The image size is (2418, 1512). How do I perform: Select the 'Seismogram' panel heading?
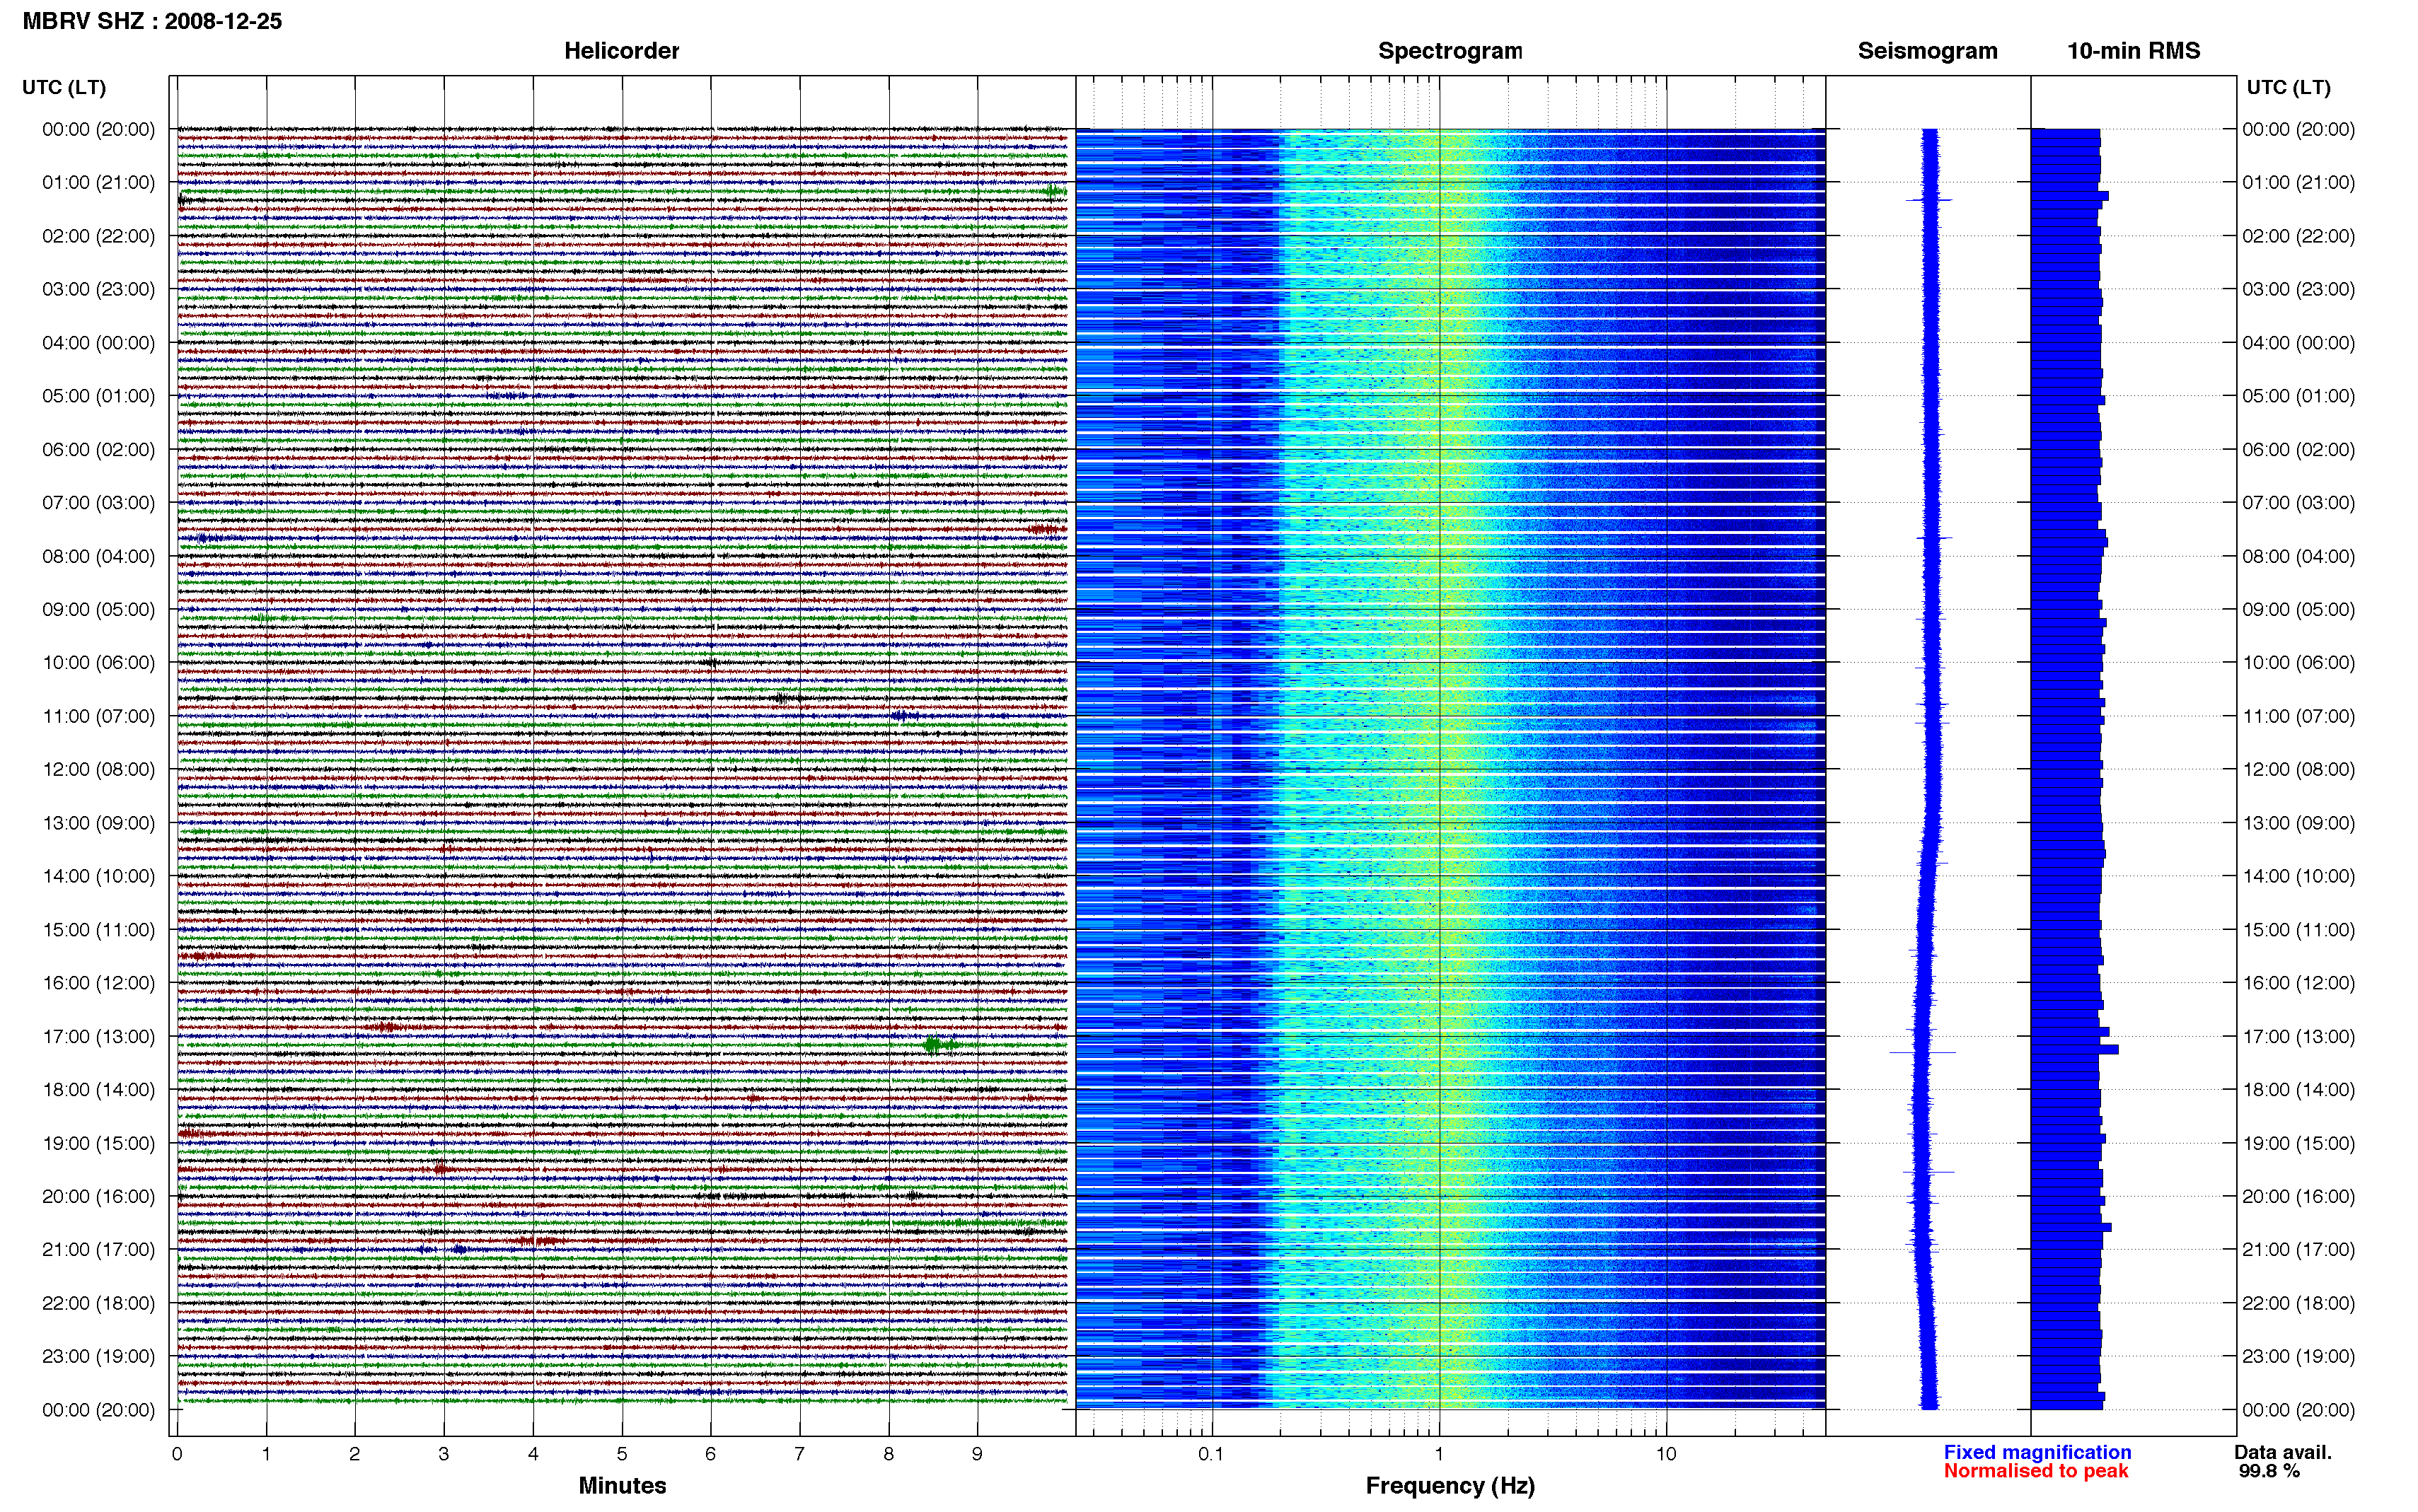(x=1927, y=51)
